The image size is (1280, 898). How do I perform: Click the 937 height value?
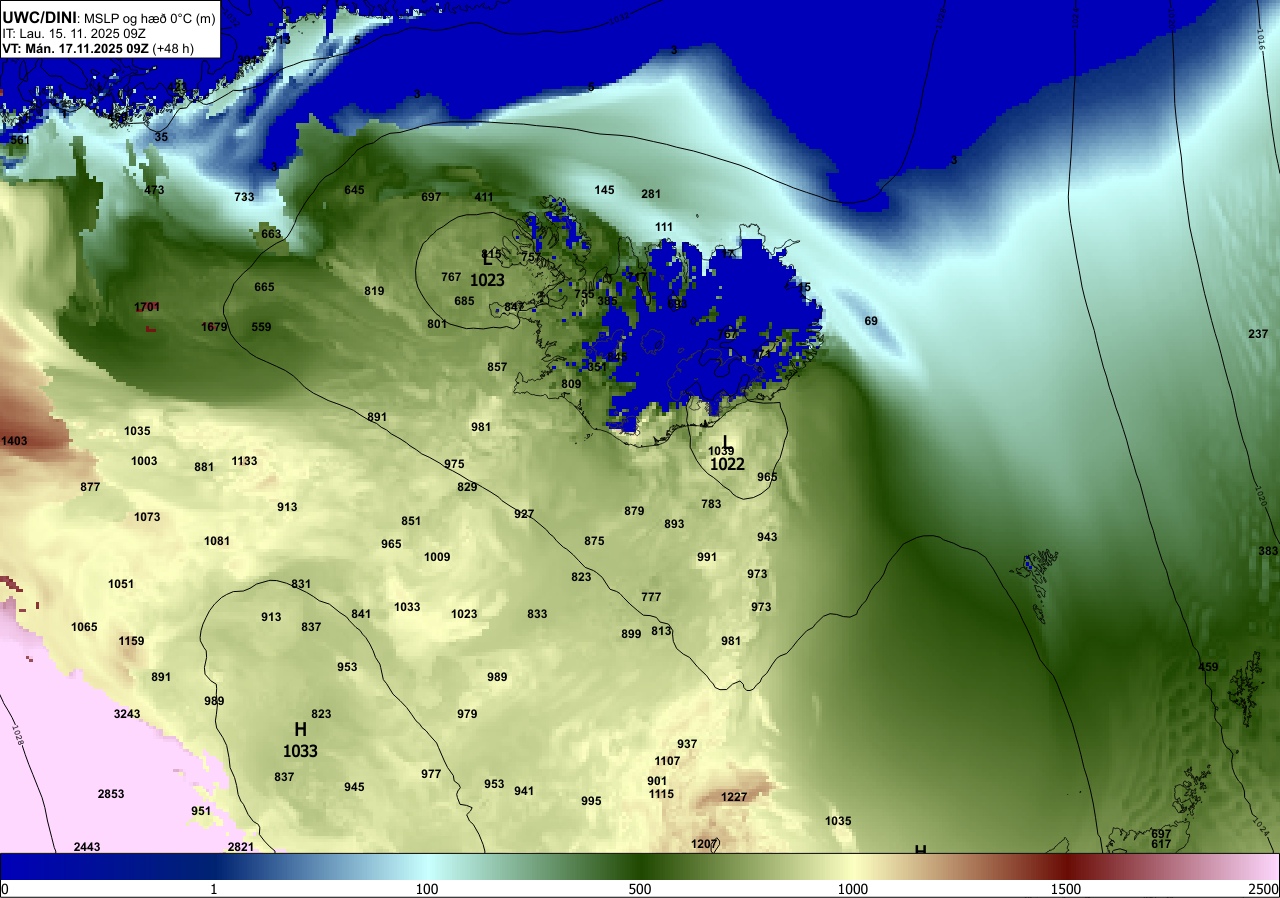tap(687, 744)
